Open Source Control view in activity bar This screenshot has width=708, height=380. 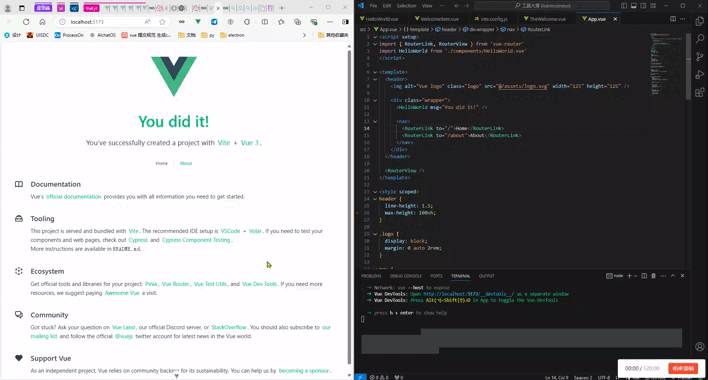click(x=699, y=56)
